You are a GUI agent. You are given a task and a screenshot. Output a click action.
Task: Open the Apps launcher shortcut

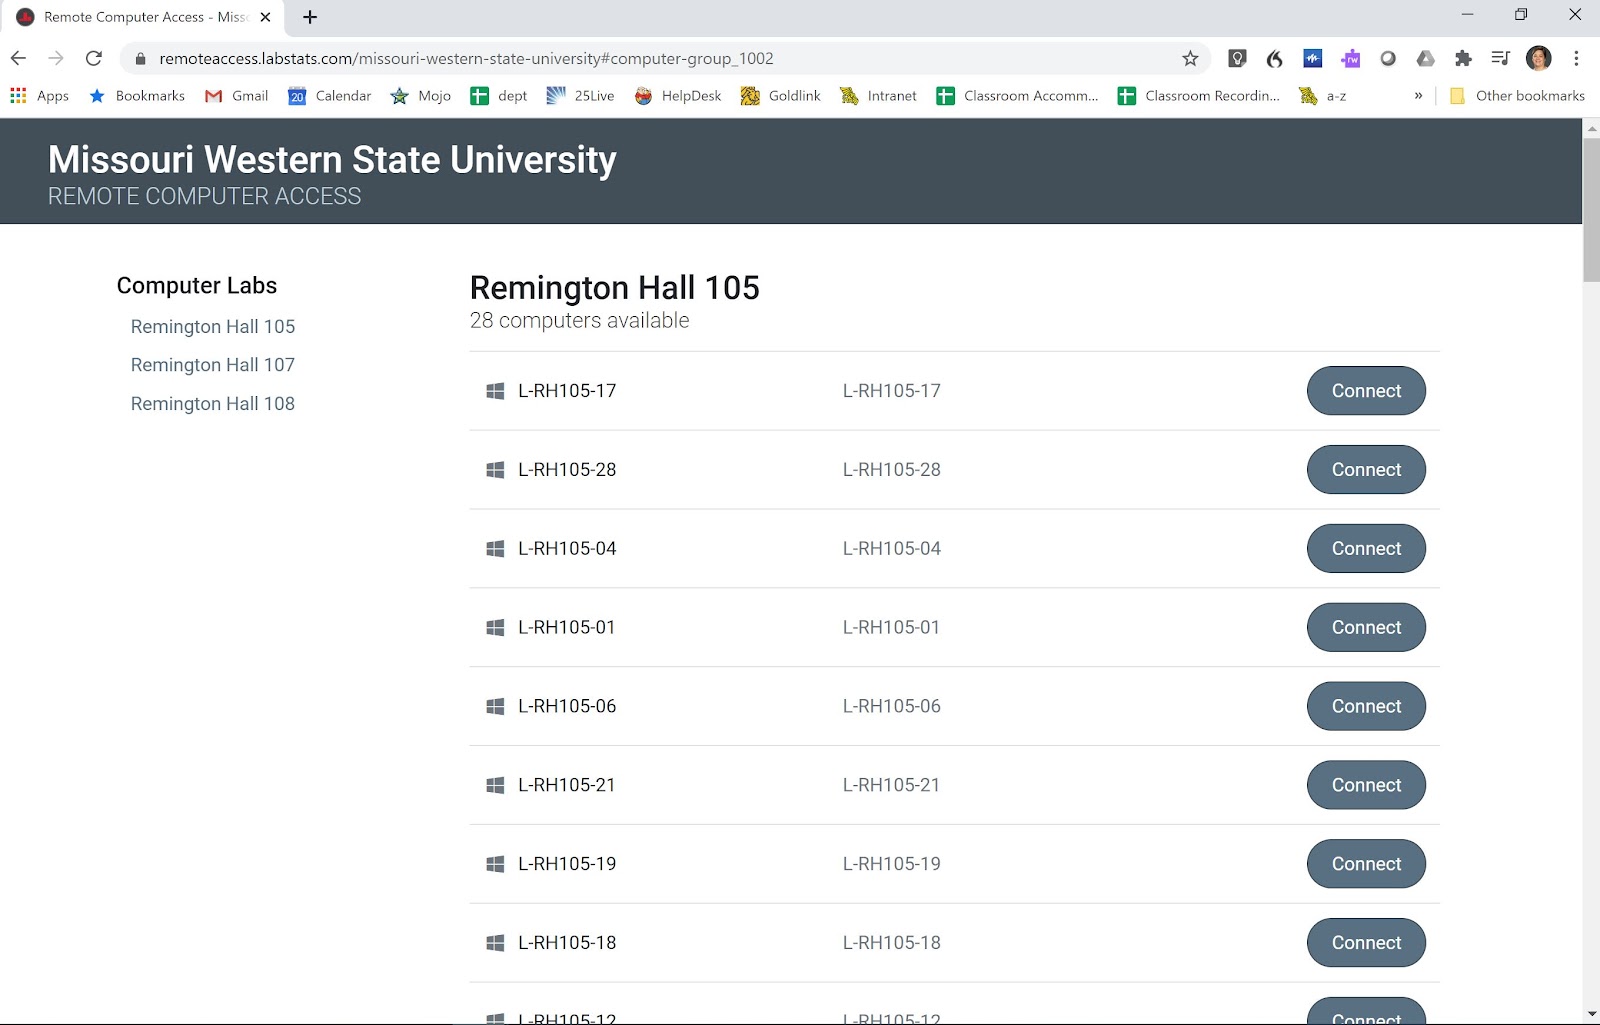point(39,96)
